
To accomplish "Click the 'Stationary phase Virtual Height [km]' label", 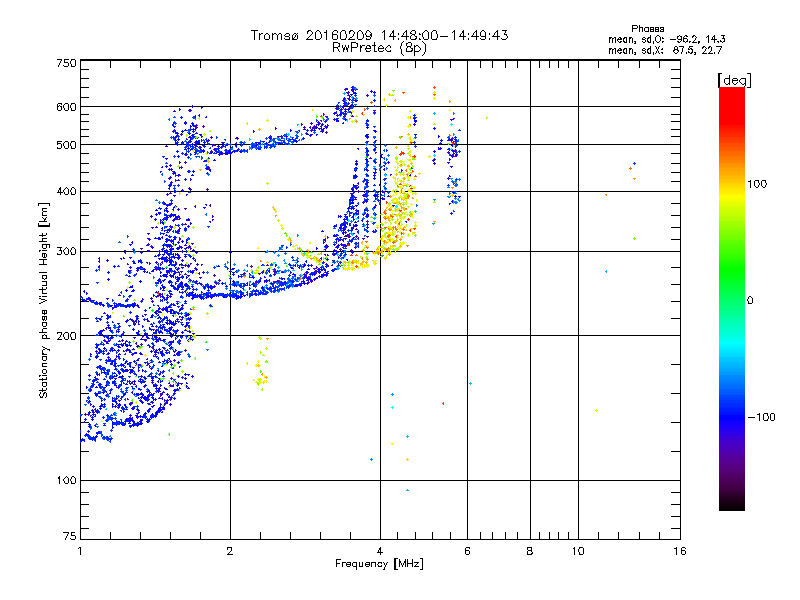I will 44,300.
